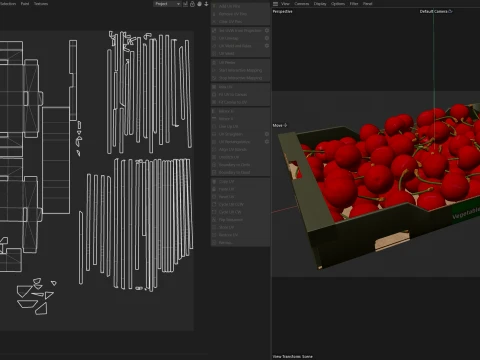Open the viewport Options menu
The height and width of the screenshot is (360, 480).
point(338,4)
